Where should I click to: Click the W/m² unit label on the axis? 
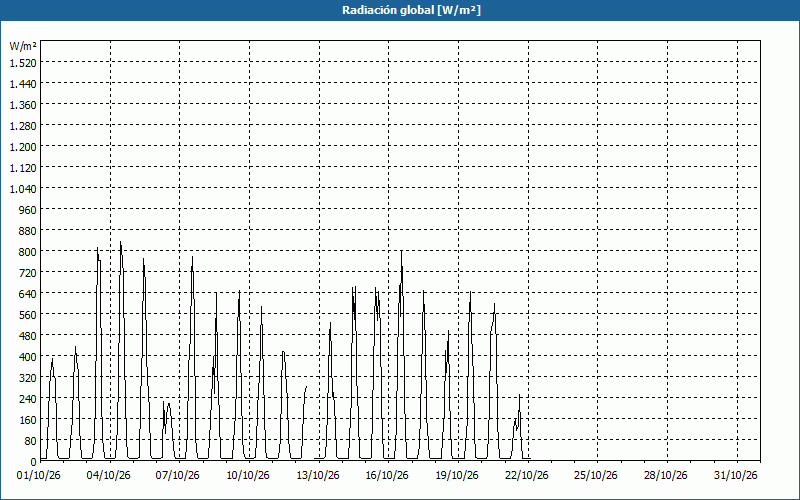(x=23, y=46)
